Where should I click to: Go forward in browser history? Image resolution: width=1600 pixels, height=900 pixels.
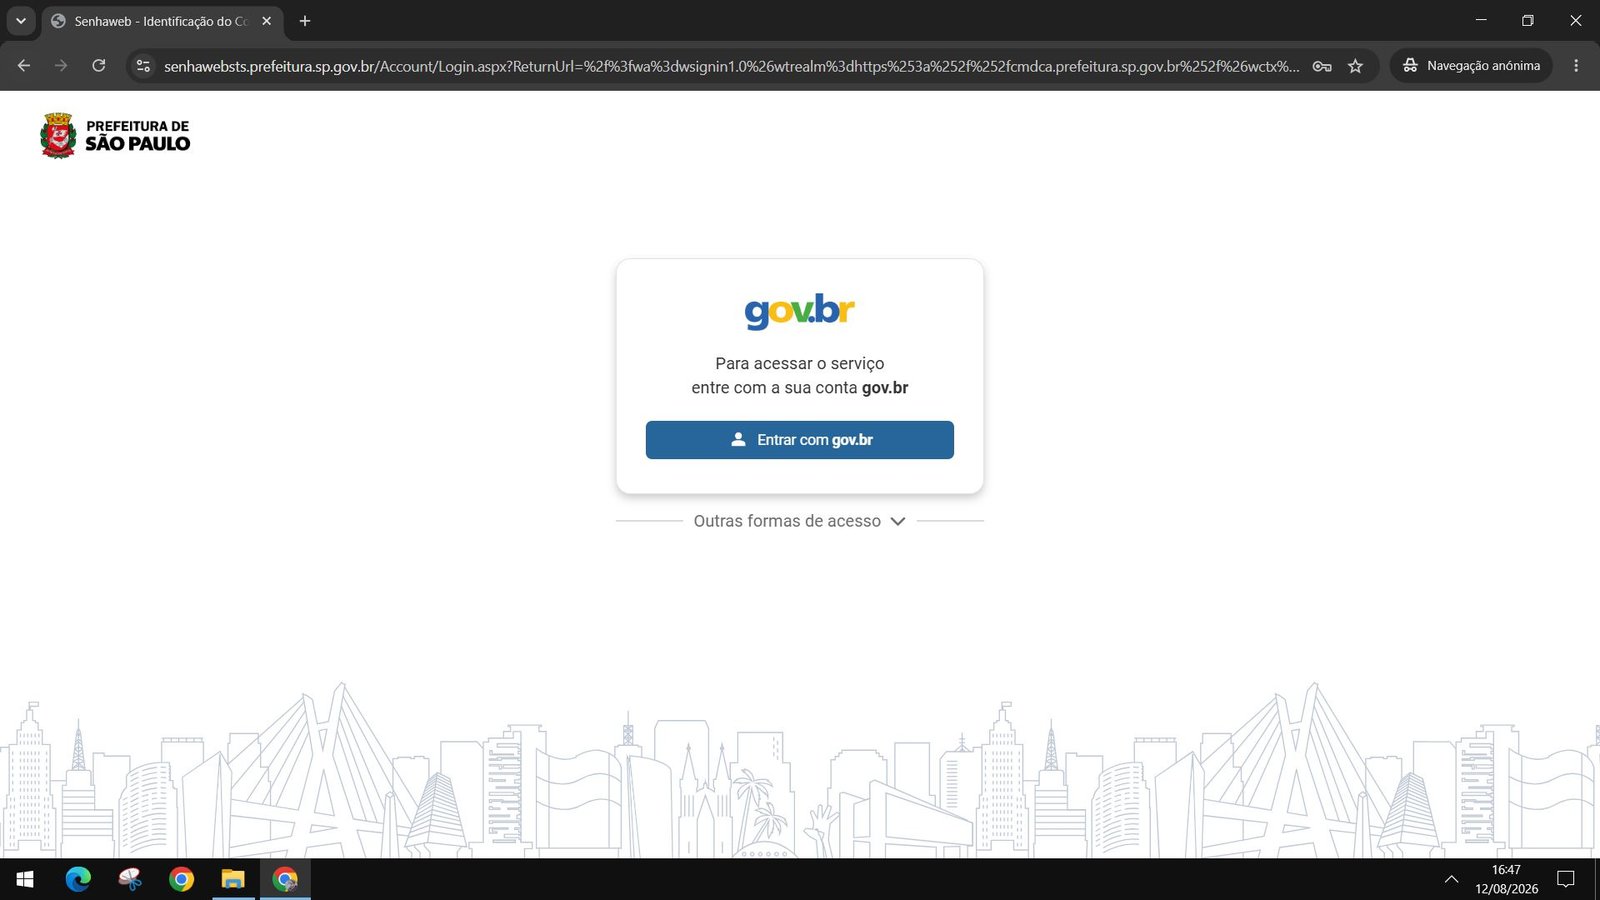(x=61, y=66)
